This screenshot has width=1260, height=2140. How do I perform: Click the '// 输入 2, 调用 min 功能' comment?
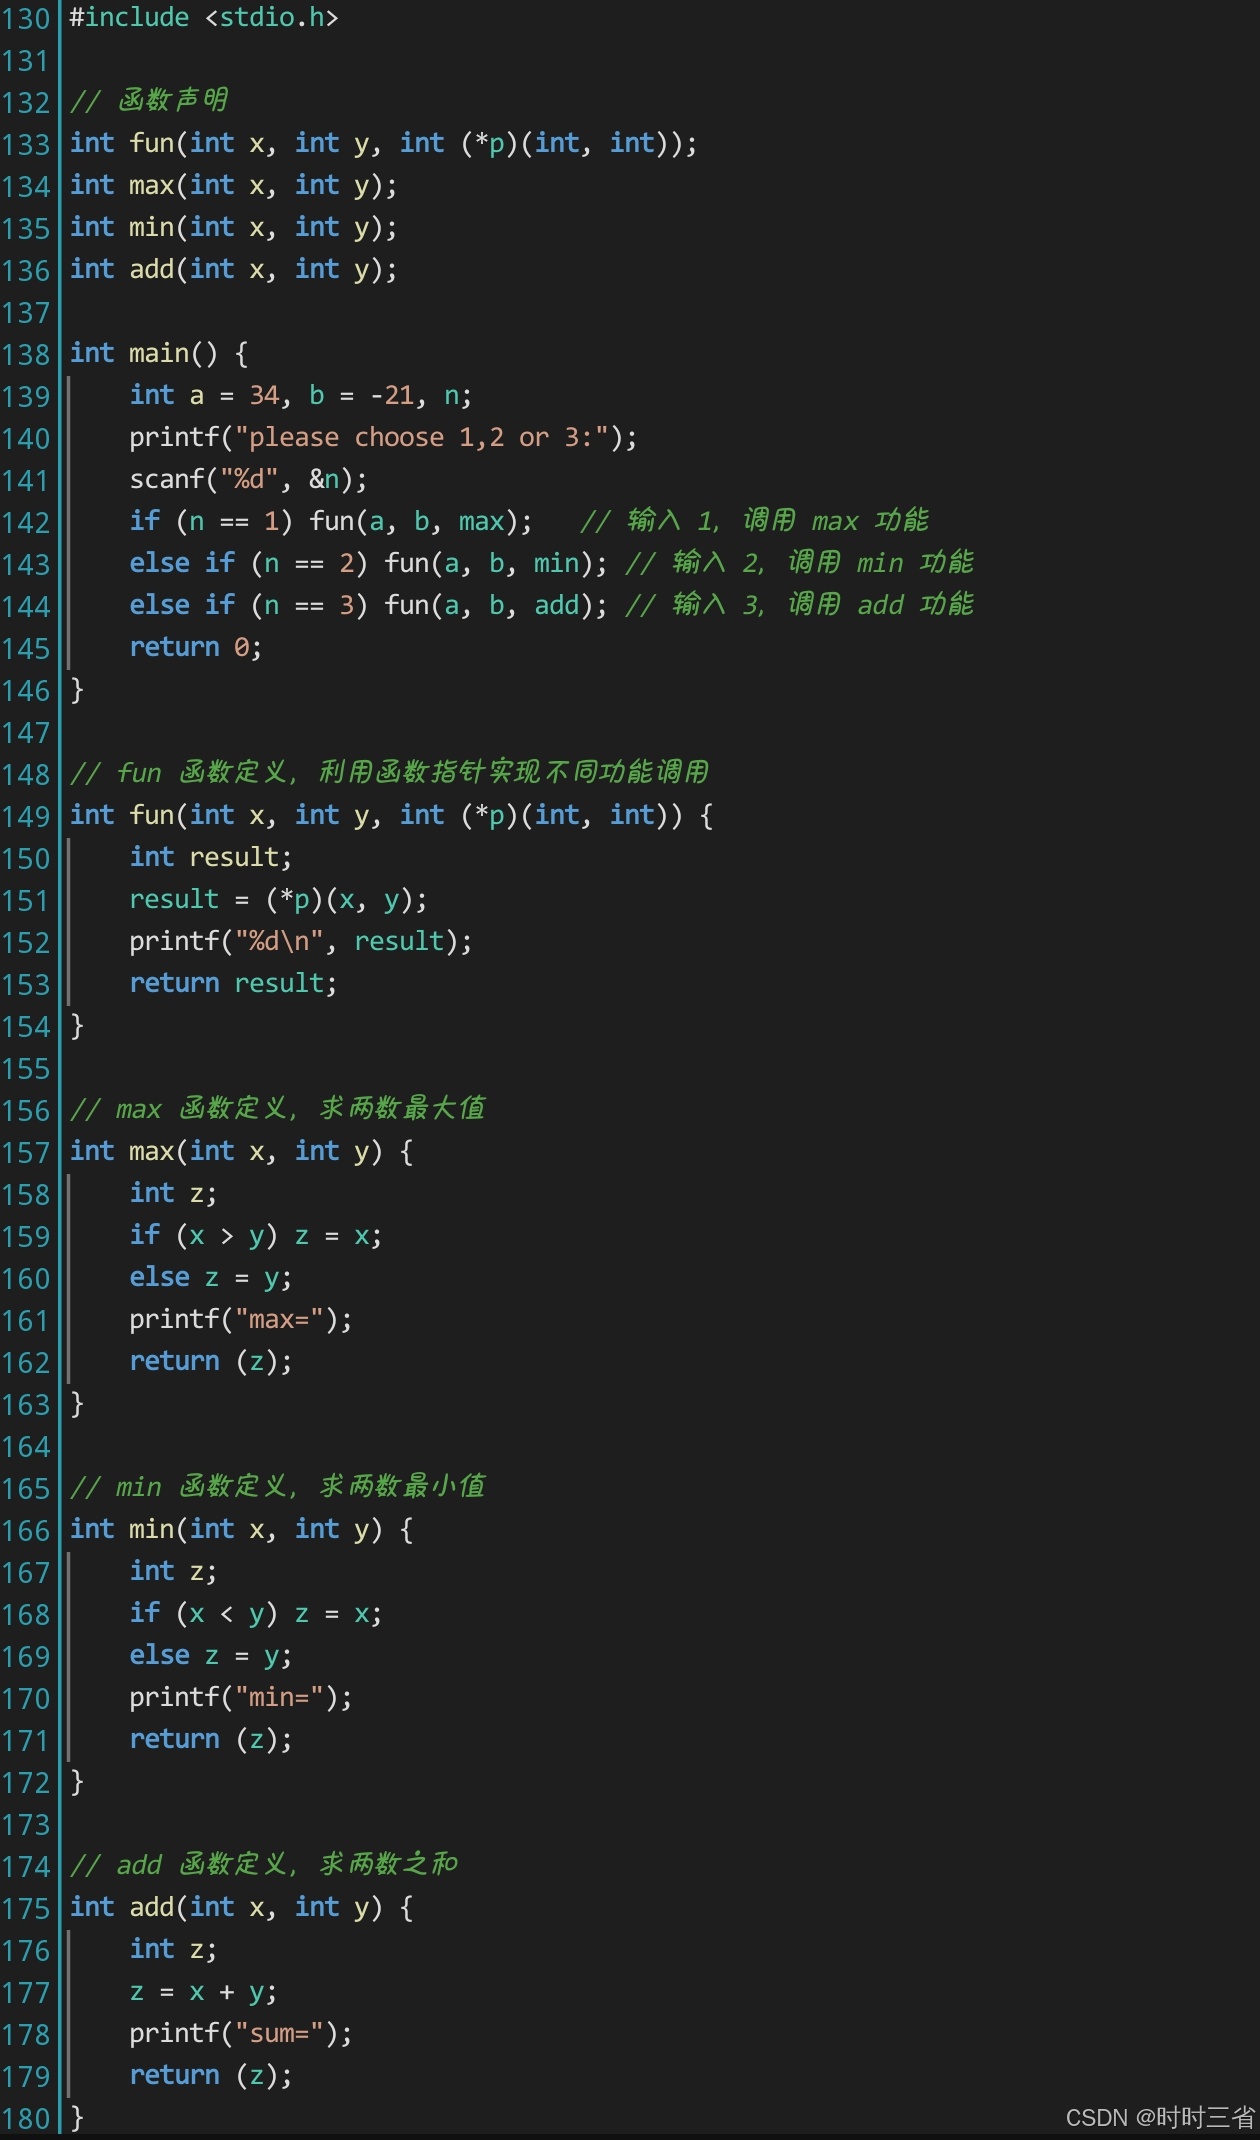point(800,564)
